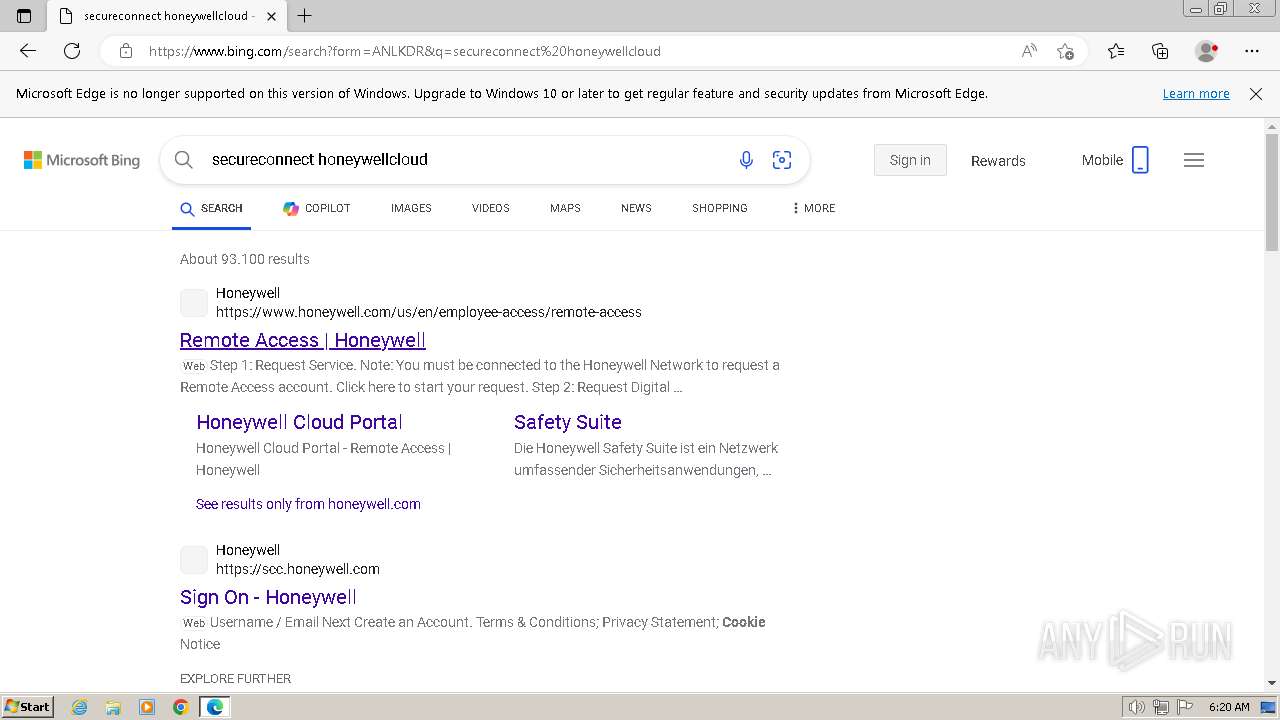Click the search magnifier icon
Screen dimensions: 1280x720
point(183,159)
